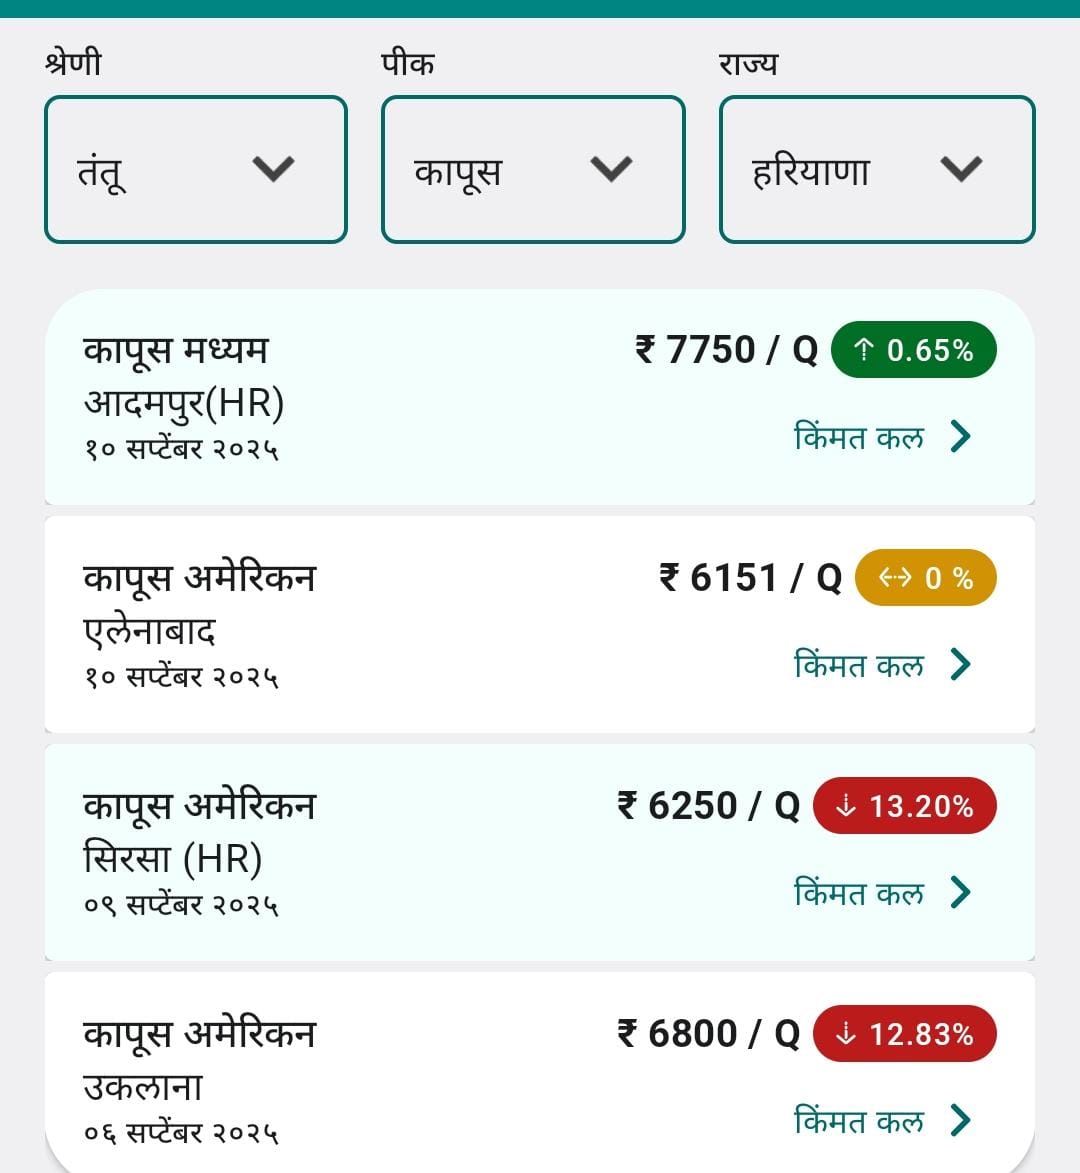1080x1173 pixels.
Task: Select the कापूस अमेरिकन एलेनाबाद card
Action: pos(540,625)
